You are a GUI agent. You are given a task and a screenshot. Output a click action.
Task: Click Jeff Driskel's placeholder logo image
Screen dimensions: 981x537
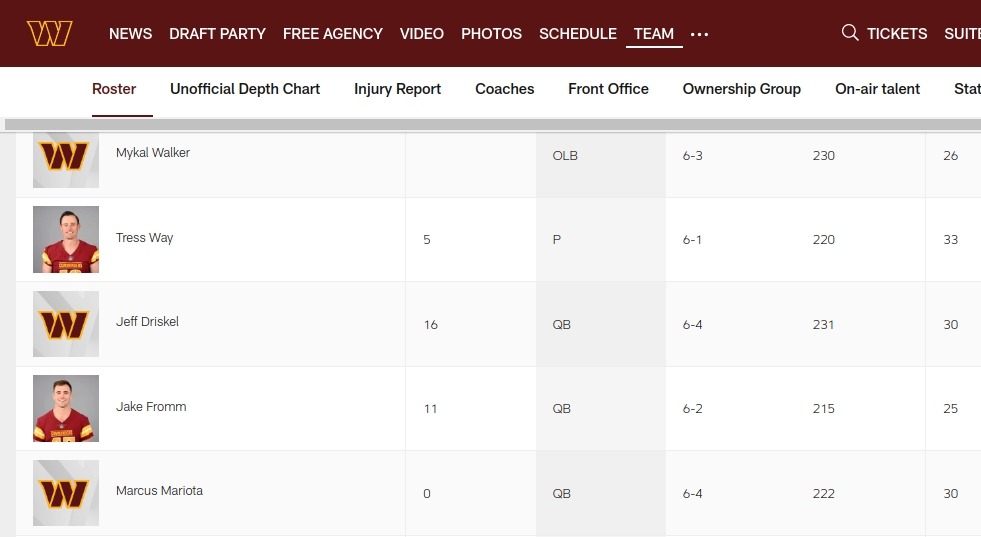[66, 324]
